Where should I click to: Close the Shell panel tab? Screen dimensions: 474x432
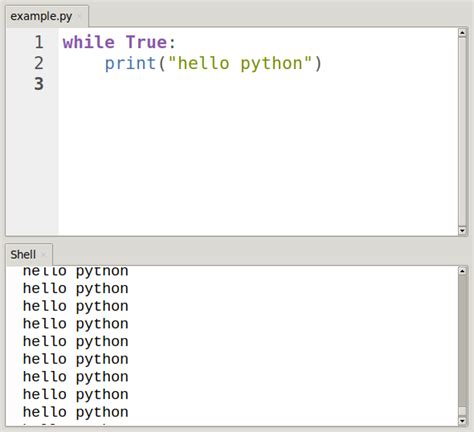click(x=43, y=255)
